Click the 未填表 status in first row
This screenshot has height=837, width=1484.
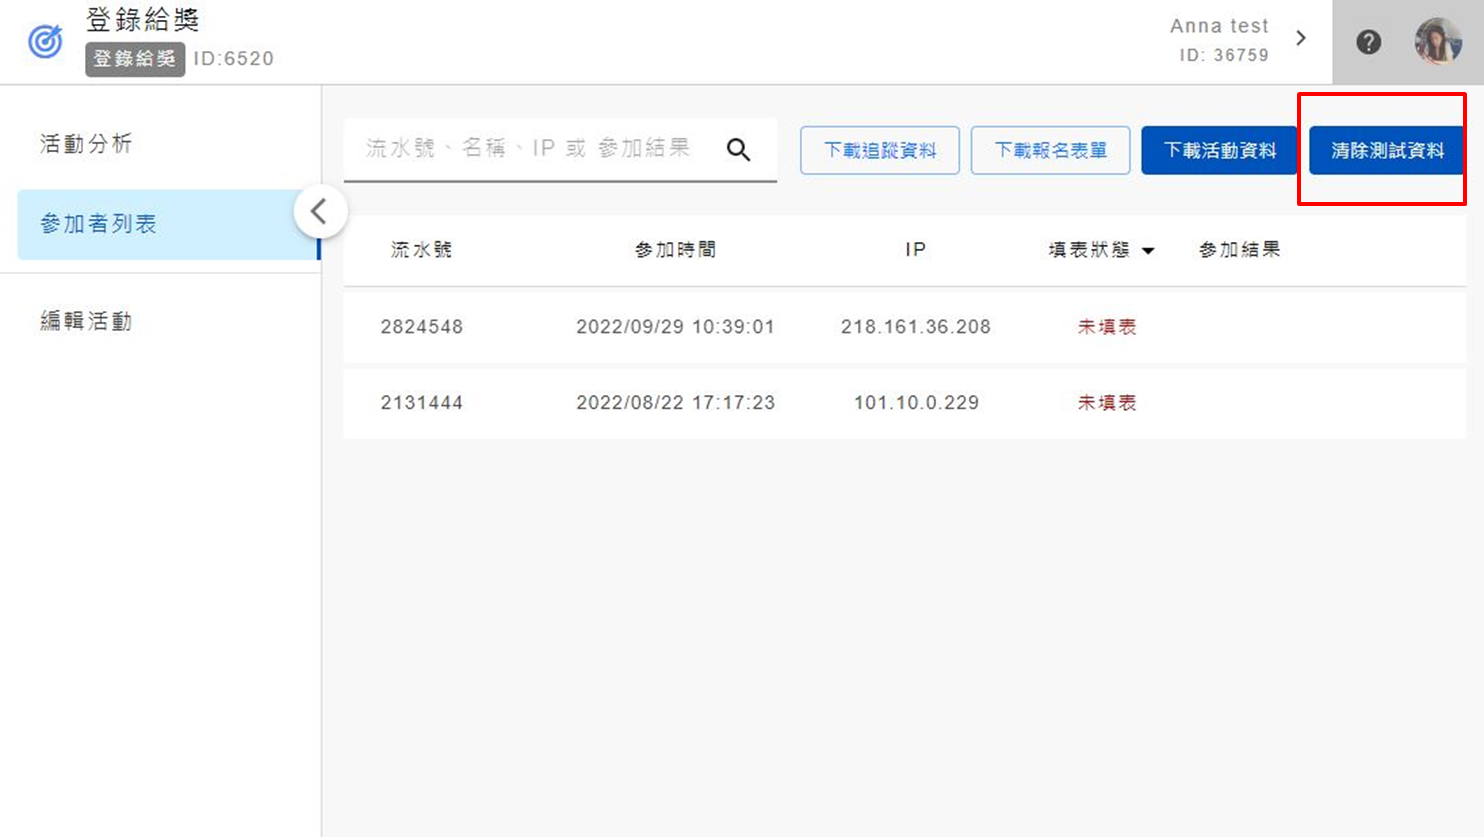point(1106,327)
